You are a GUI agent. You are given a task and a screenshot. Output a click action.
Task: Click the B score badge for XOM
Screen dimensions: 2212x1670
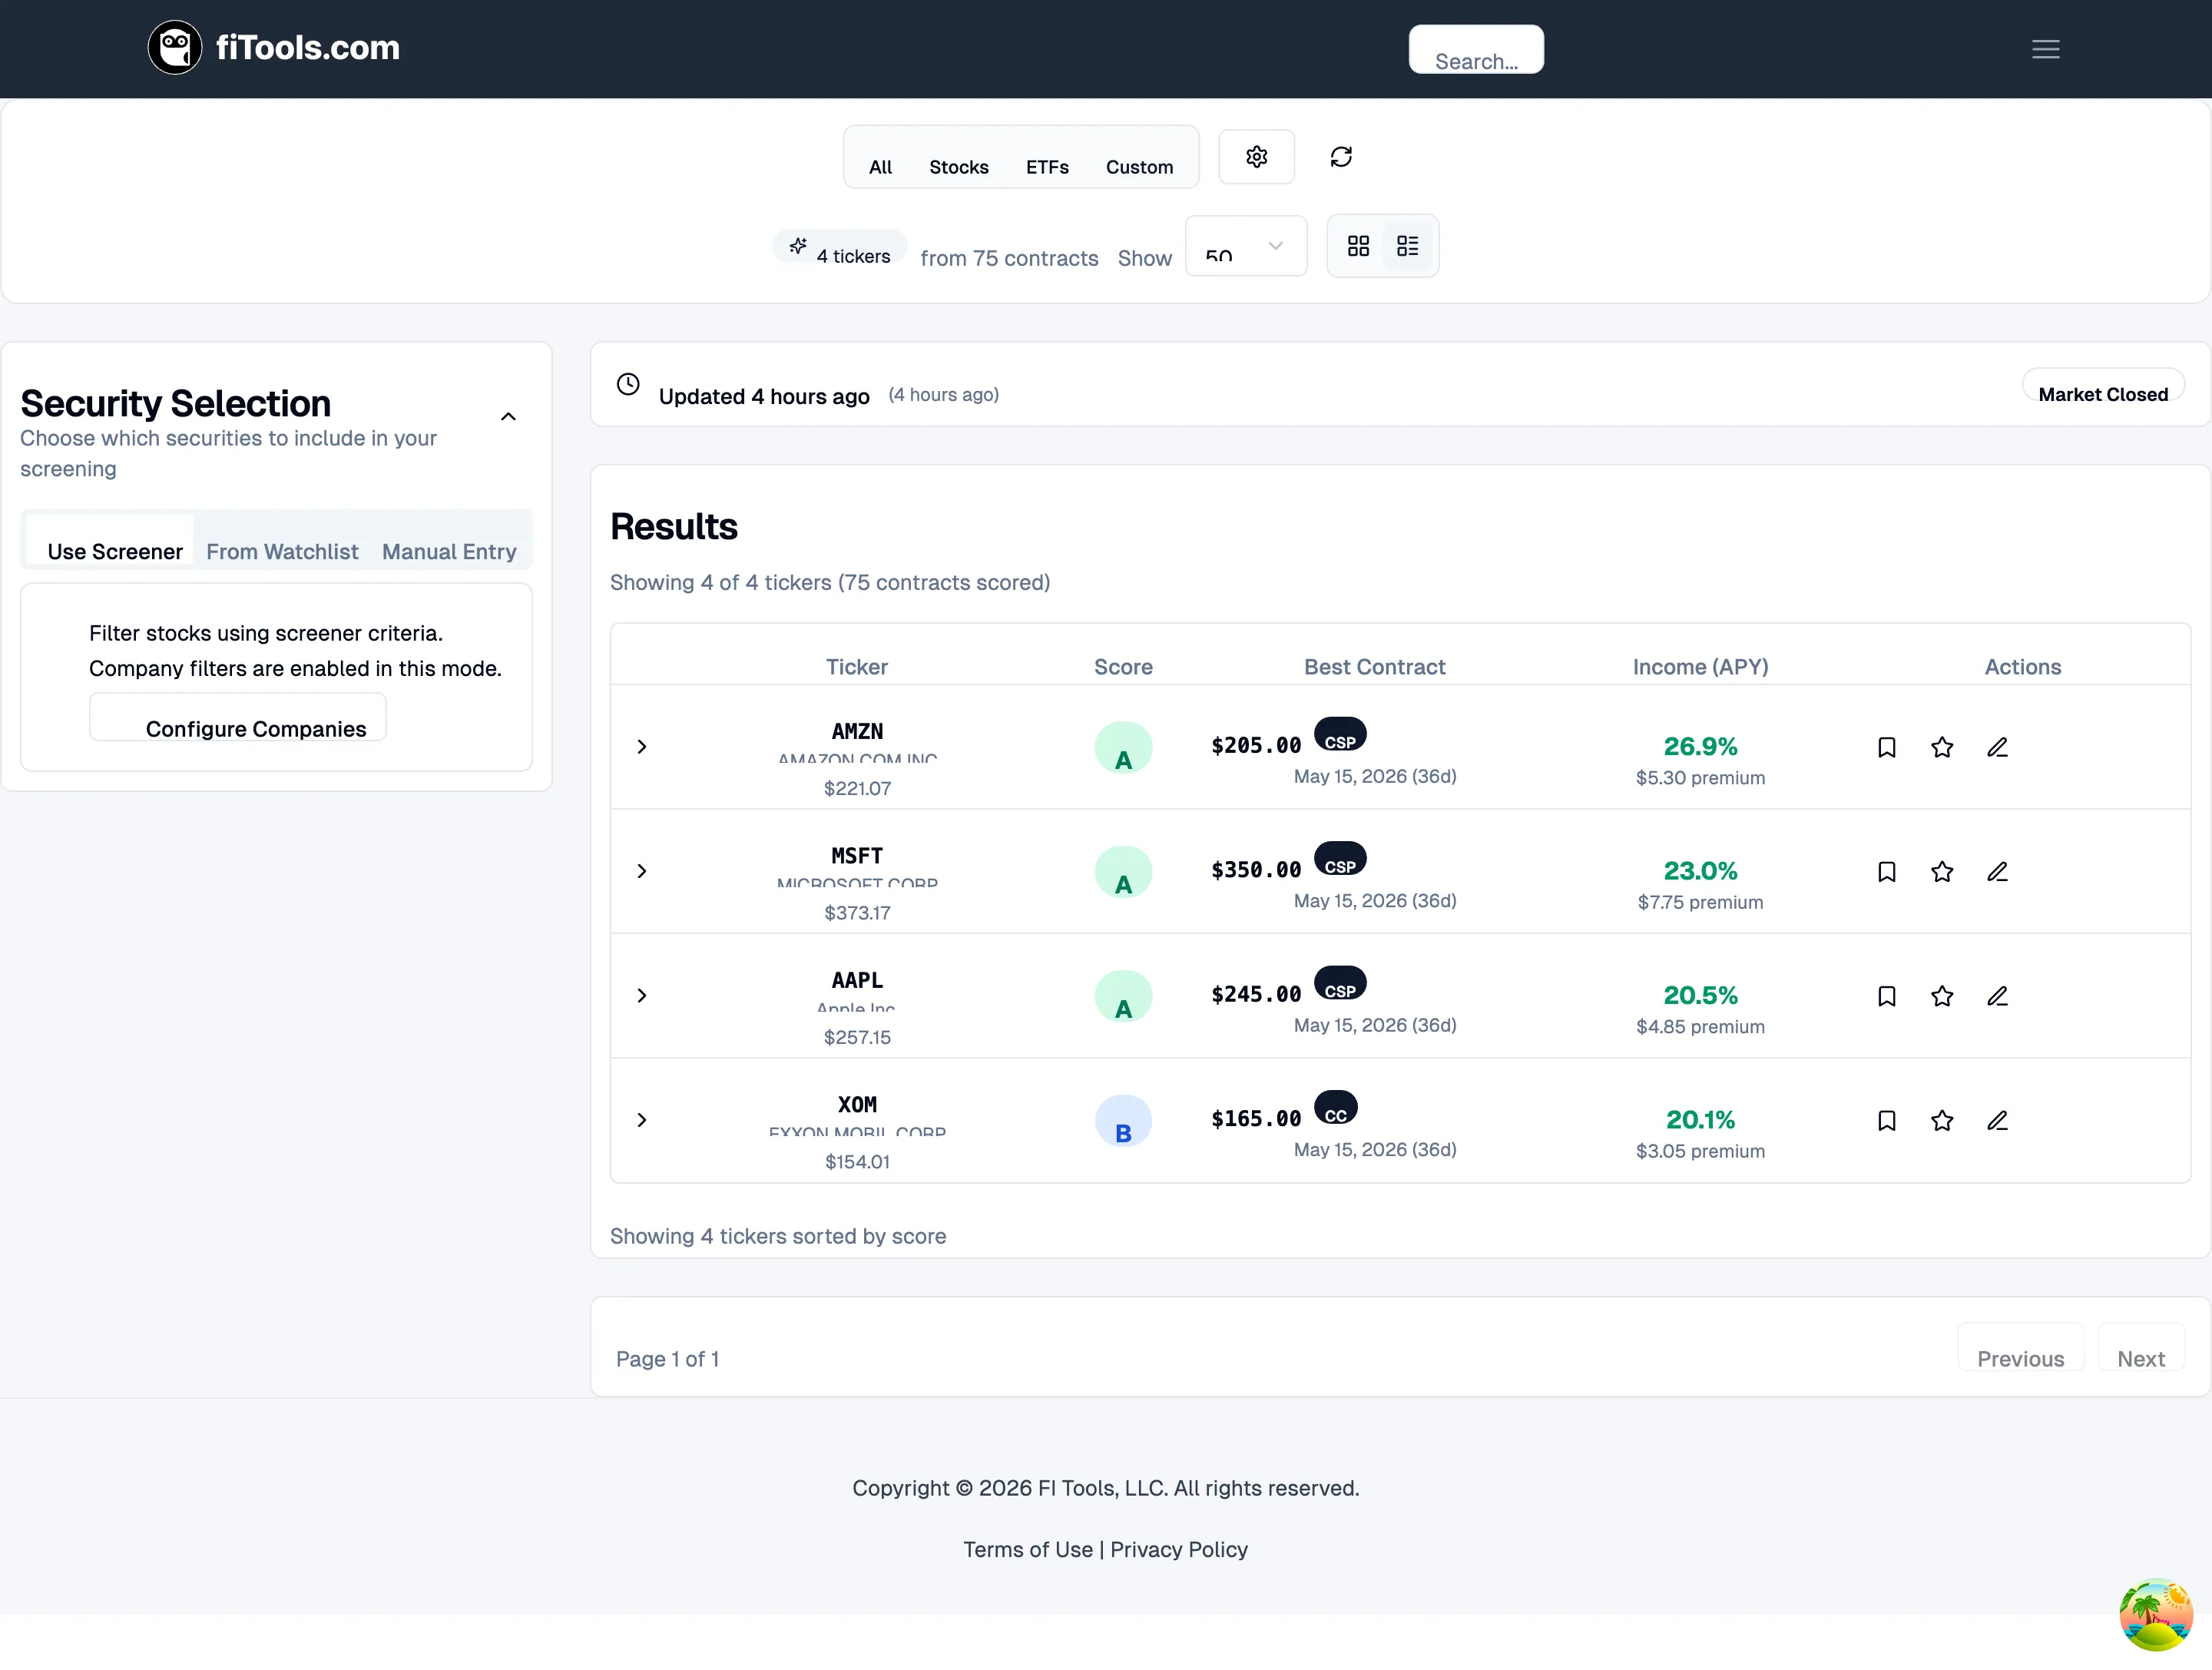click(1123, 1121)
